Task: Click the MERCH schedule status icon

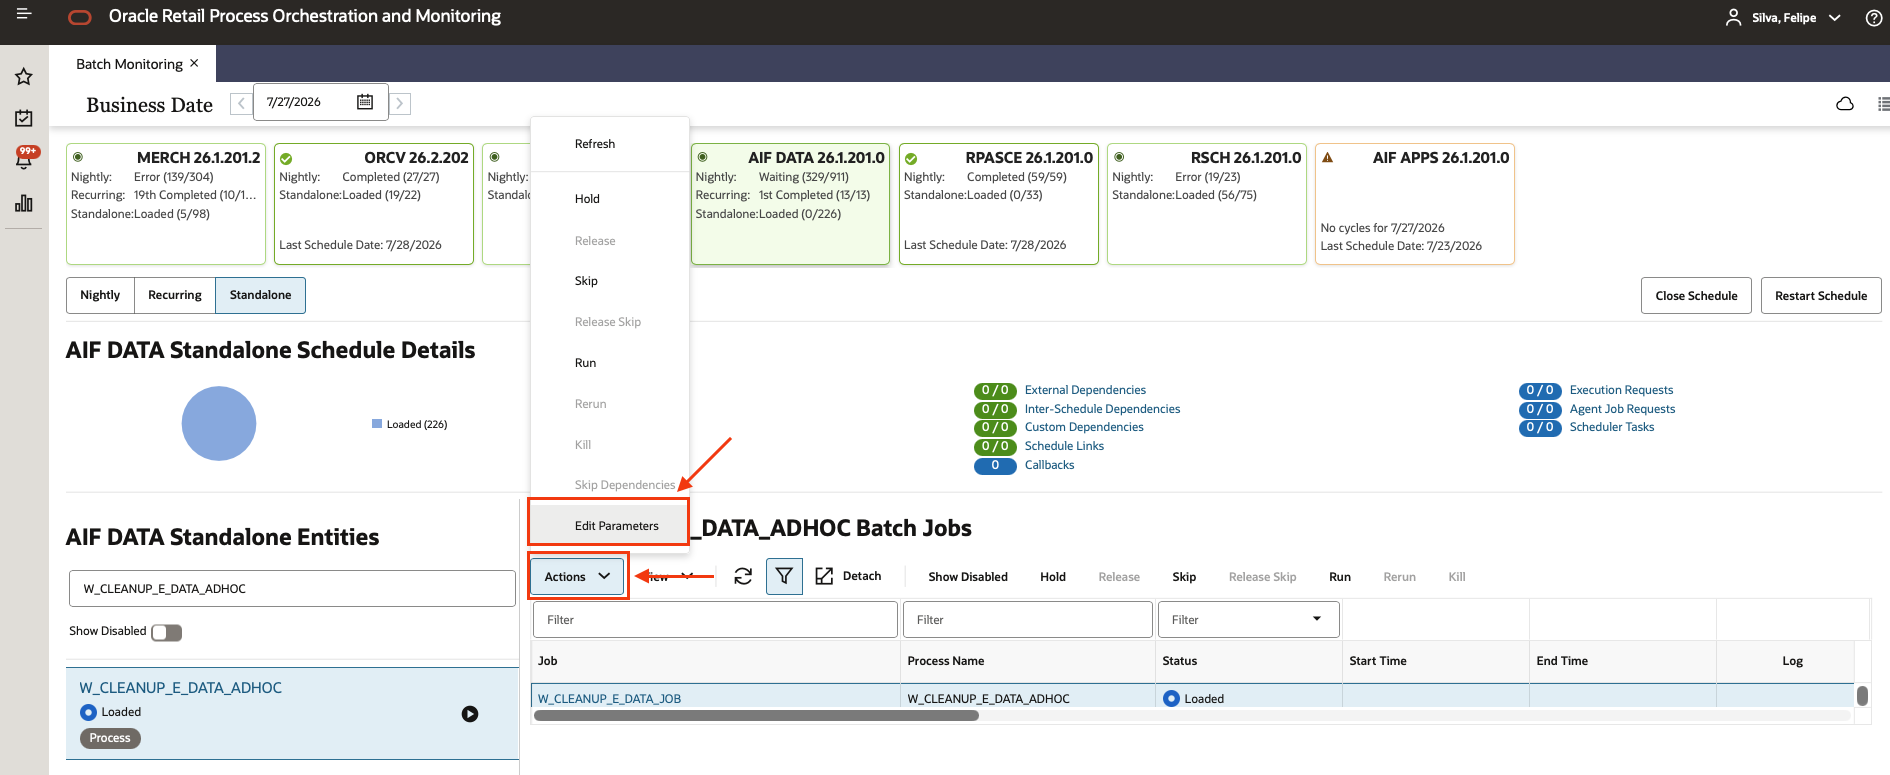Action: [78, 157]
